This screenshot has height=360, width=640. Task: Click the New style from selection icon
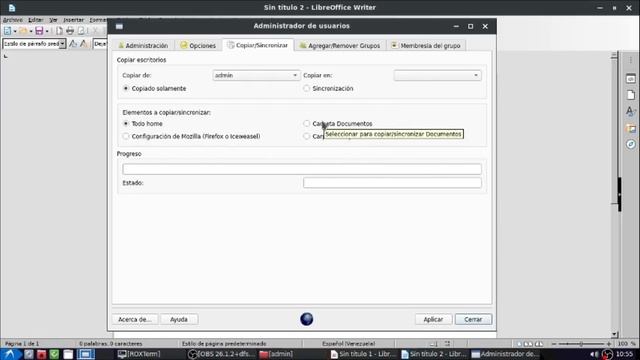[x=84, y=44]
